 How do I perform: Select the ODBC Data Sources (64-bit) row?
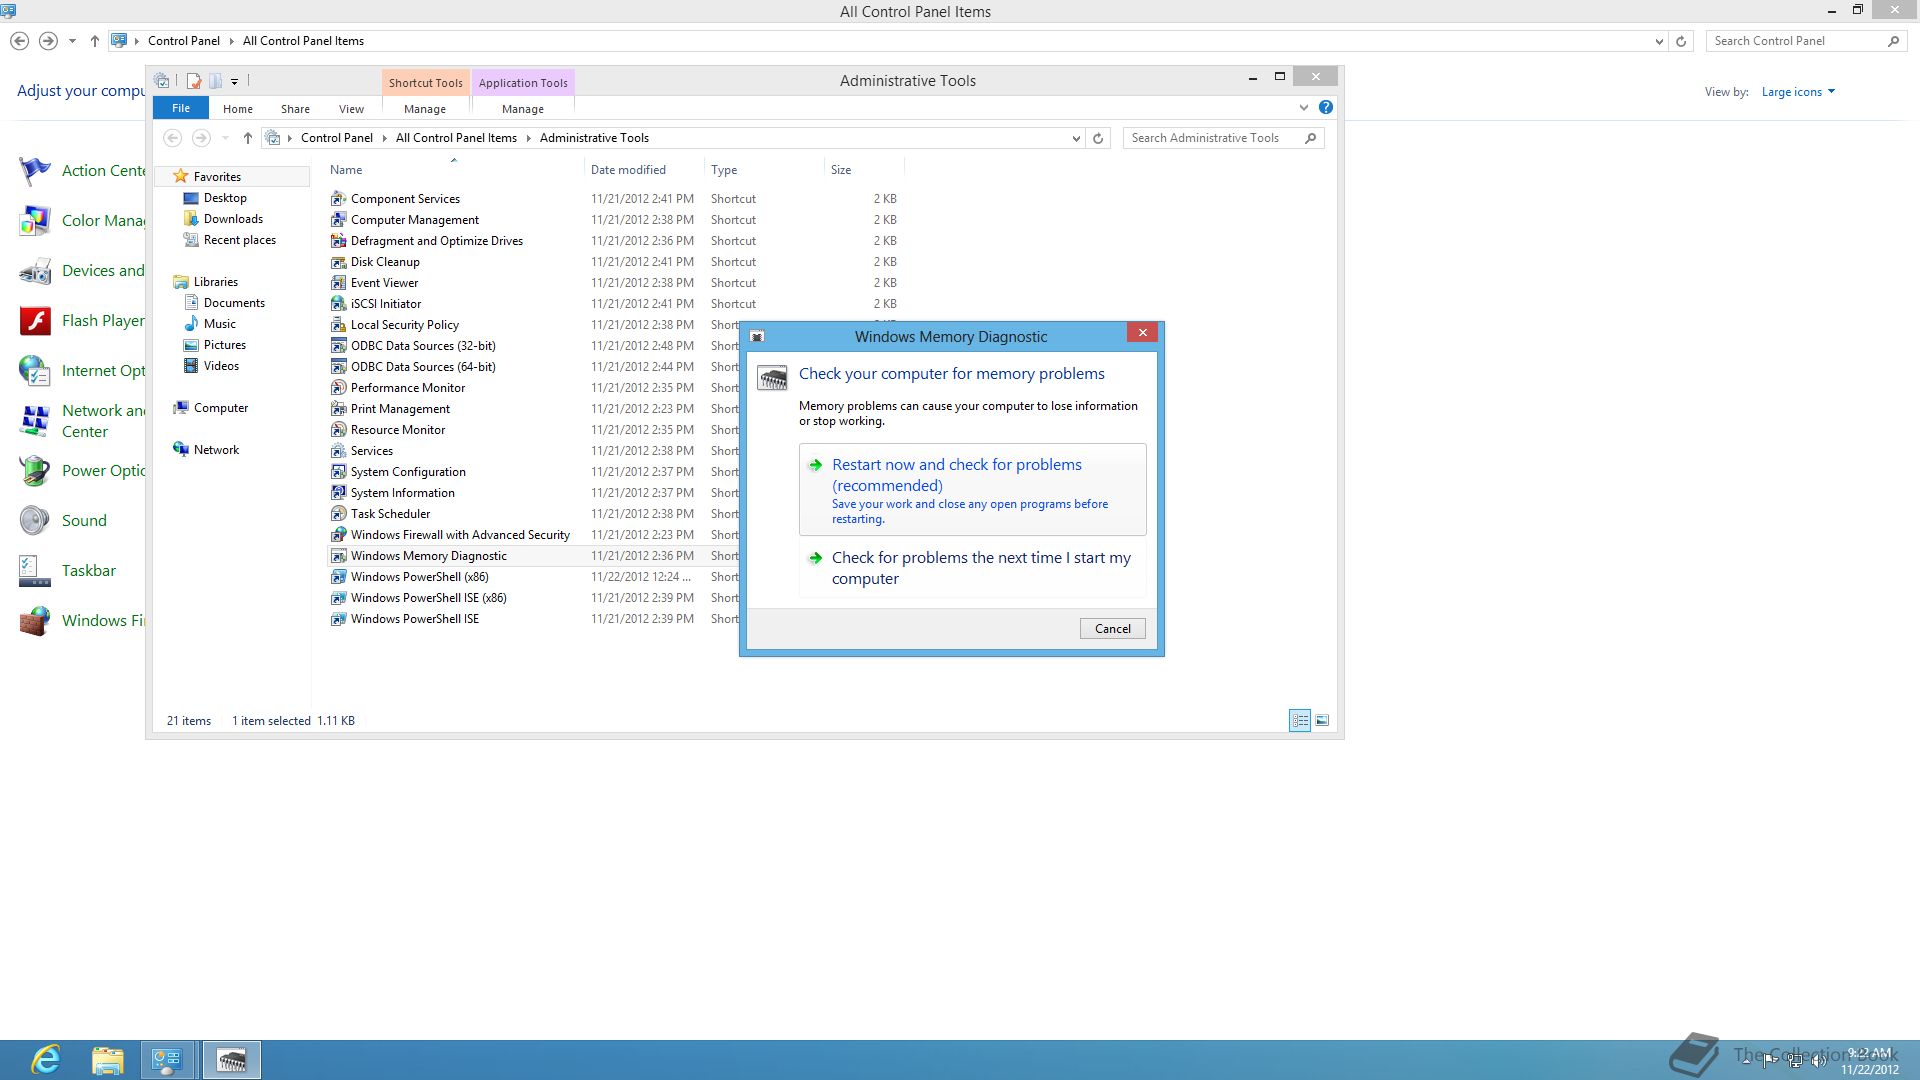click(x=534, y=367)
